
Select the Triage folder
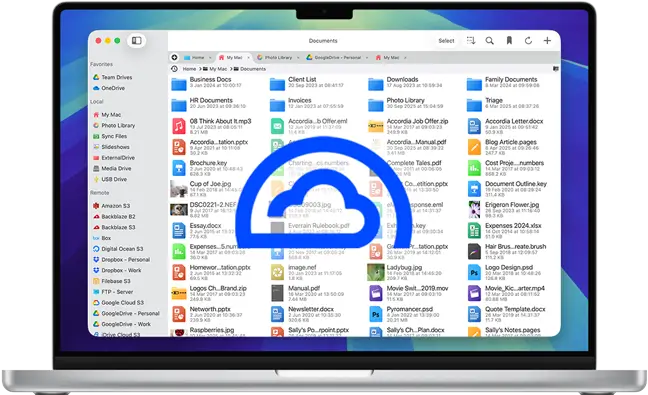click(503, 104)
